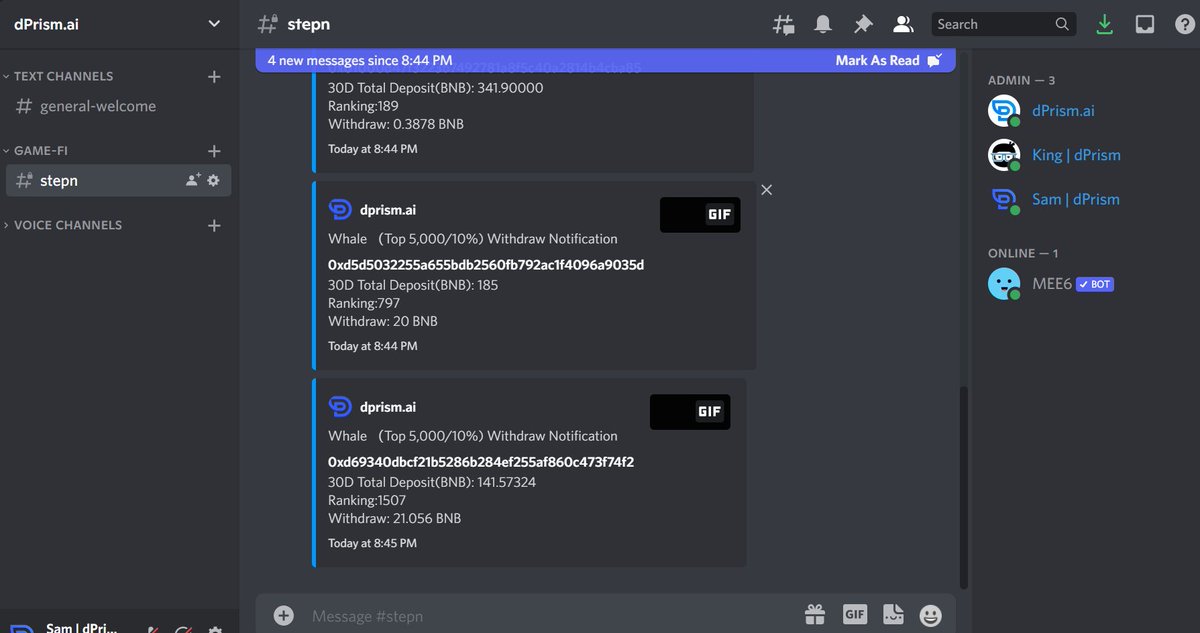Open the Threads icon in channel header
The width and height of the screenshot is (1200, 633).
784,24
